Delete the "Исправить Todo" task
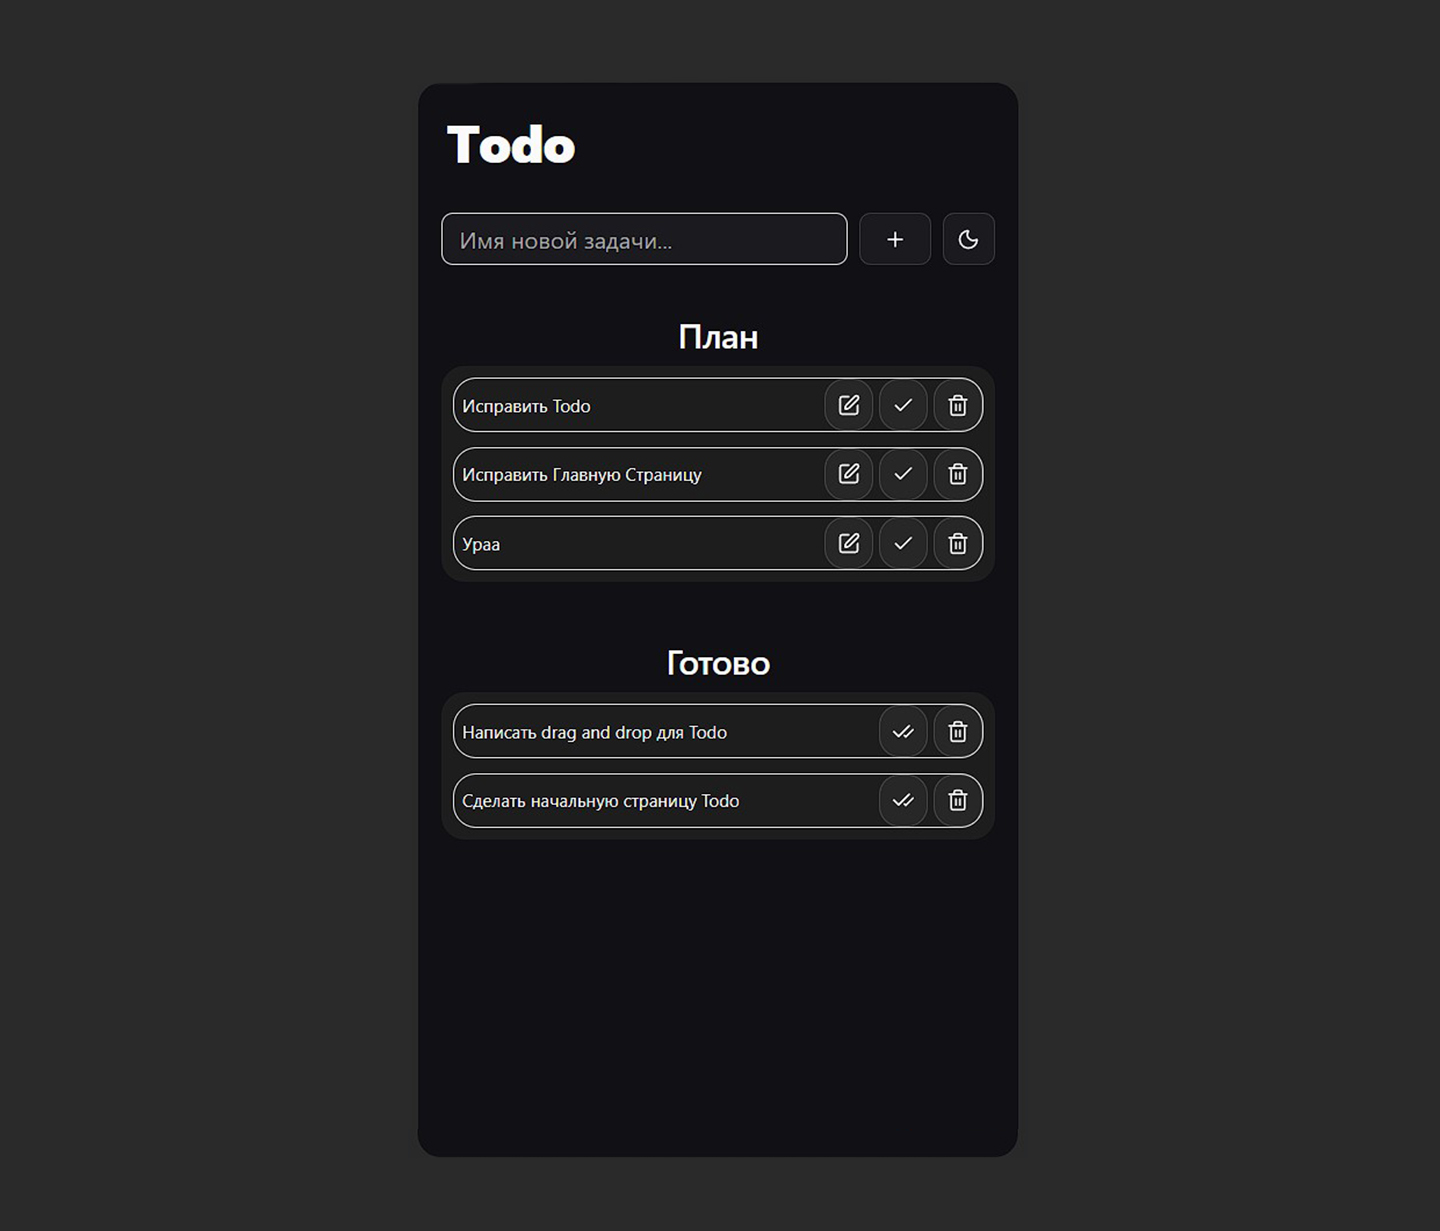Viewport: 1440px width, 1231px height. point(957,405)
